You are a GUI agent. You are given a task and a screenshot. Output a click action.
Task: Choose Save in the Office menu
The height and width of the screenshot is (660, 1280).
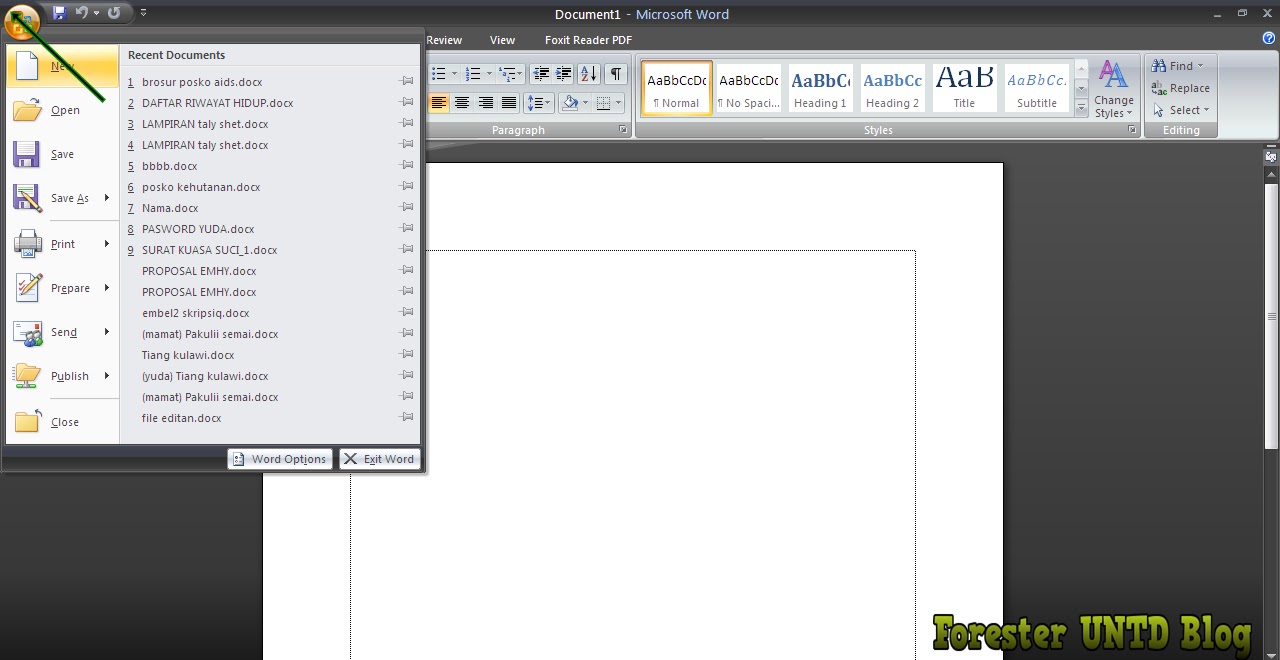(62, 154)
